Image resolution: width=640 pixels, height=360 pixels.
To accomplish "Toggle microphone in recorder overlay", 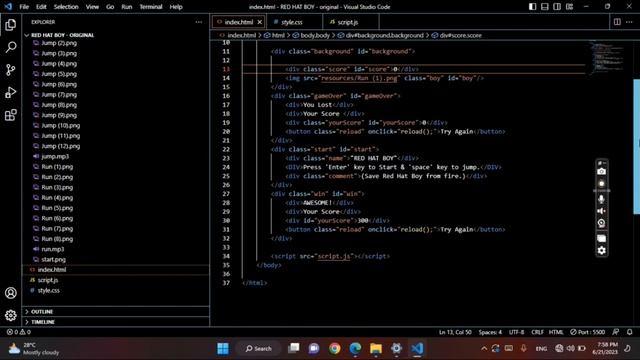I will tap(601, 199).
